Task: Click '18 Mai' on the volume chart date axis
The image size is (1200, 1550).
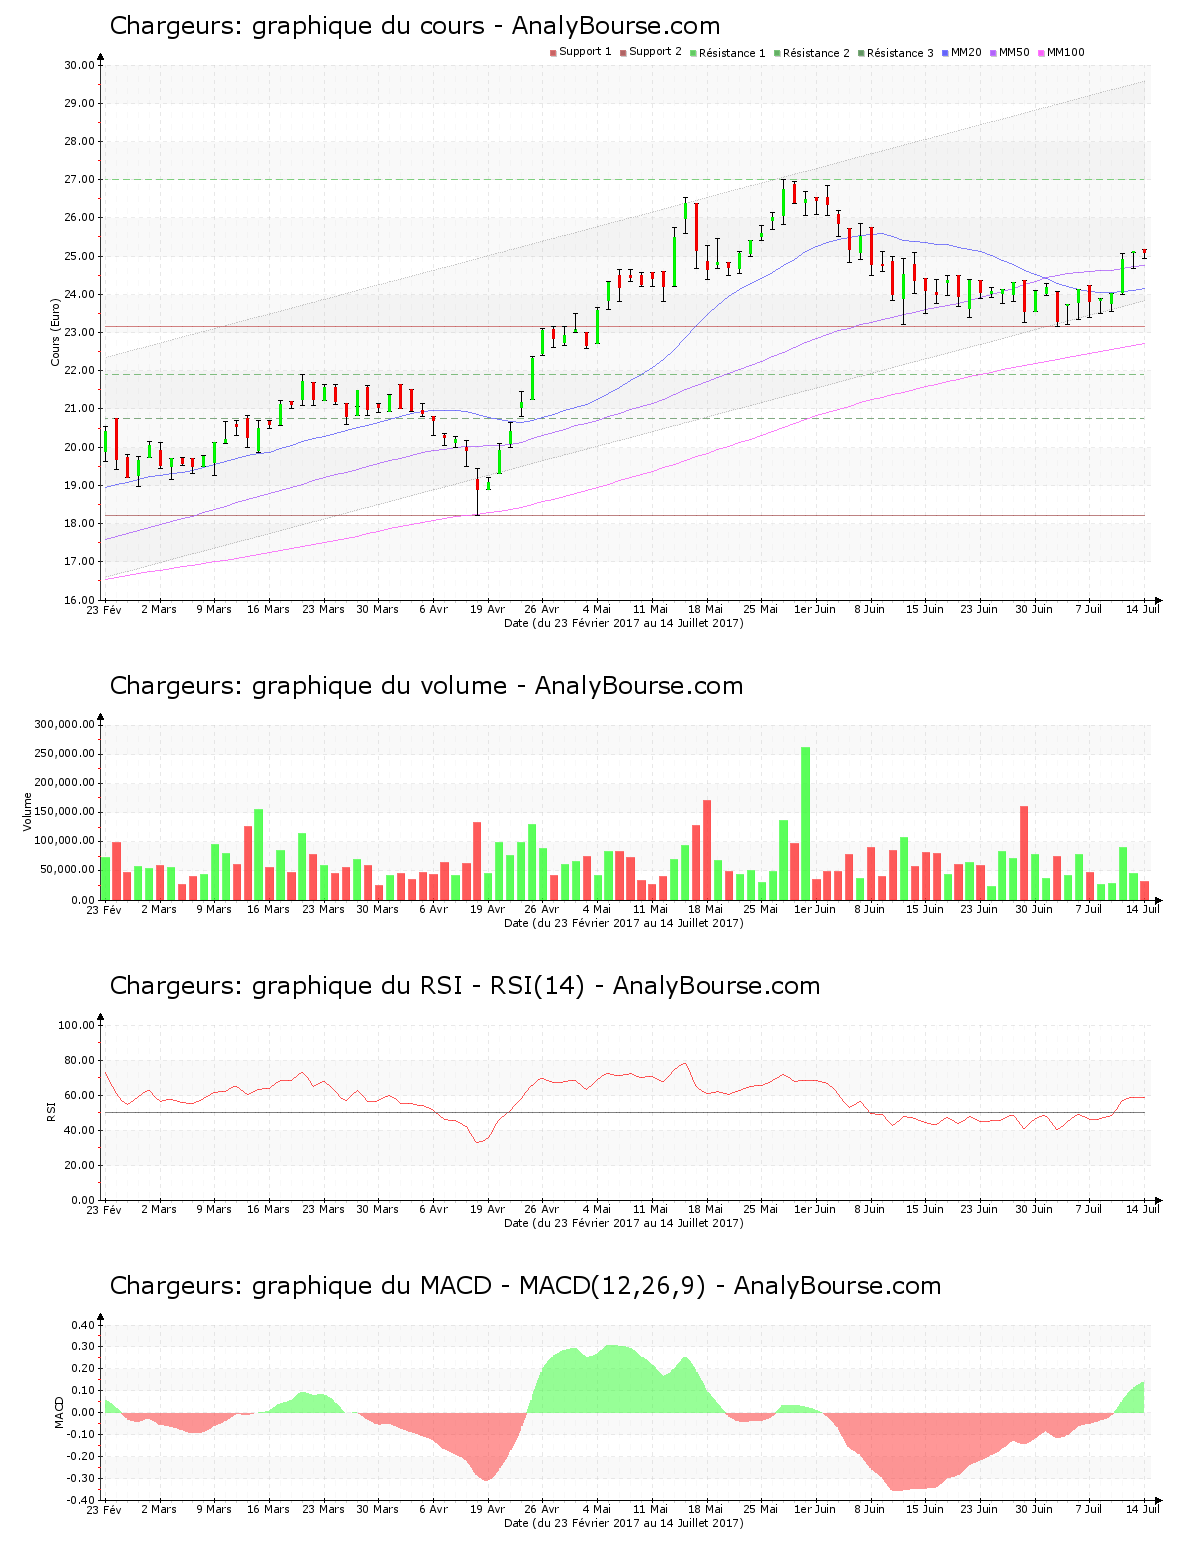Action: pyautogui.click(x=706, y=909)
